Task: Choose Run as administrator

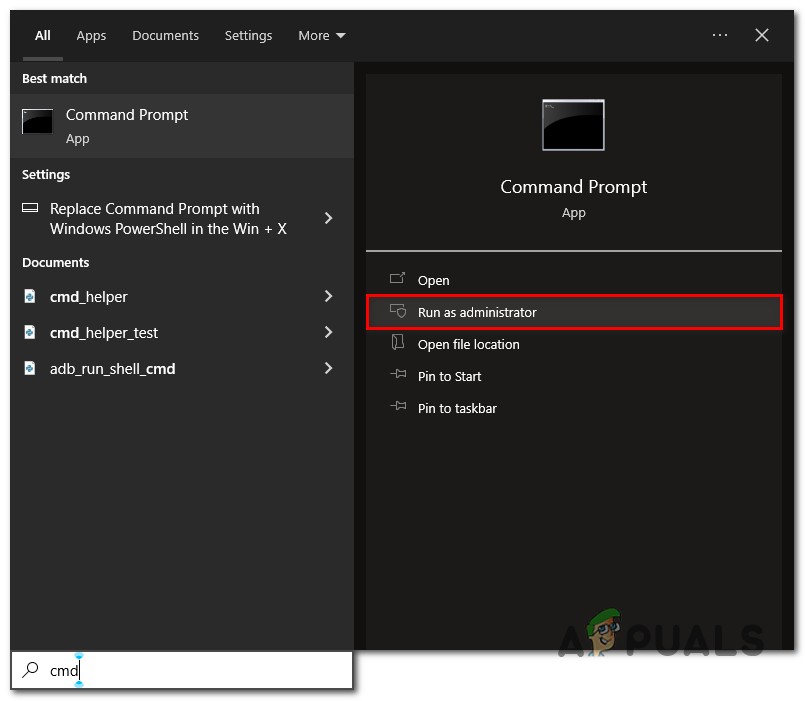Action: tap(574, 312)
